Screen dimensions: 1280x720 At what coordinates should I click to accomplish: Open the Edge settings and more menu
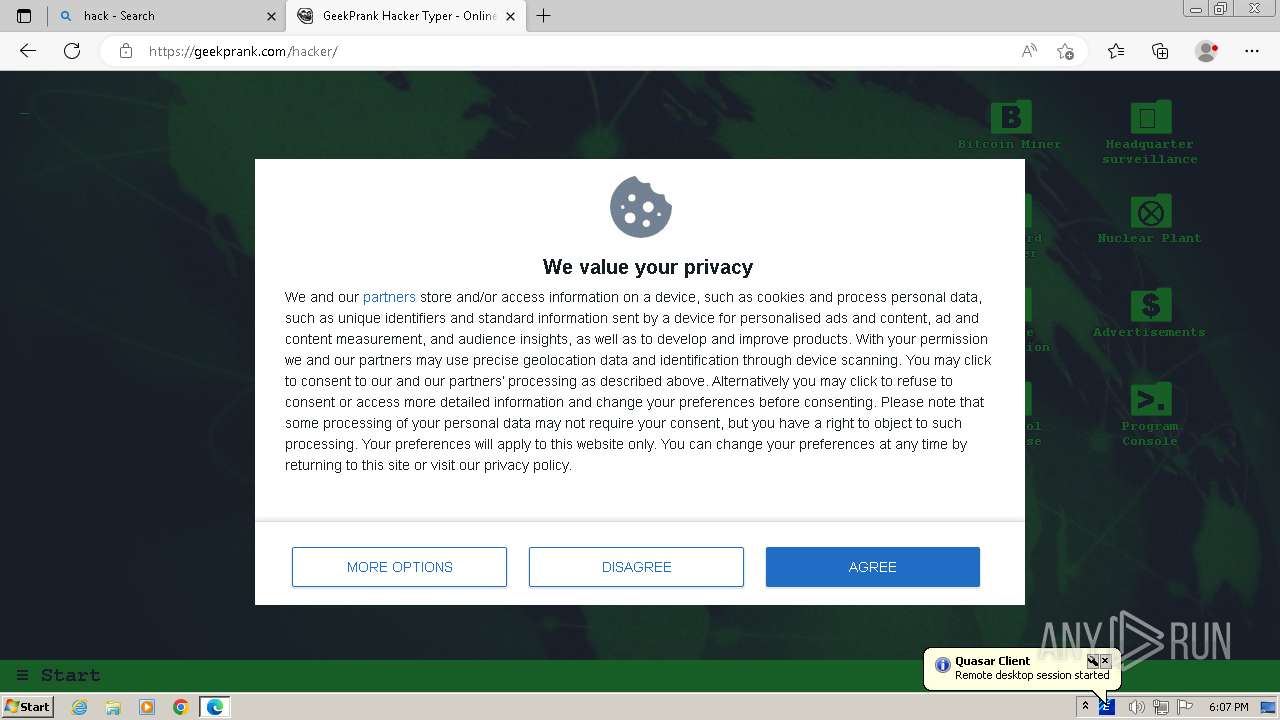tap(1252, 51)
